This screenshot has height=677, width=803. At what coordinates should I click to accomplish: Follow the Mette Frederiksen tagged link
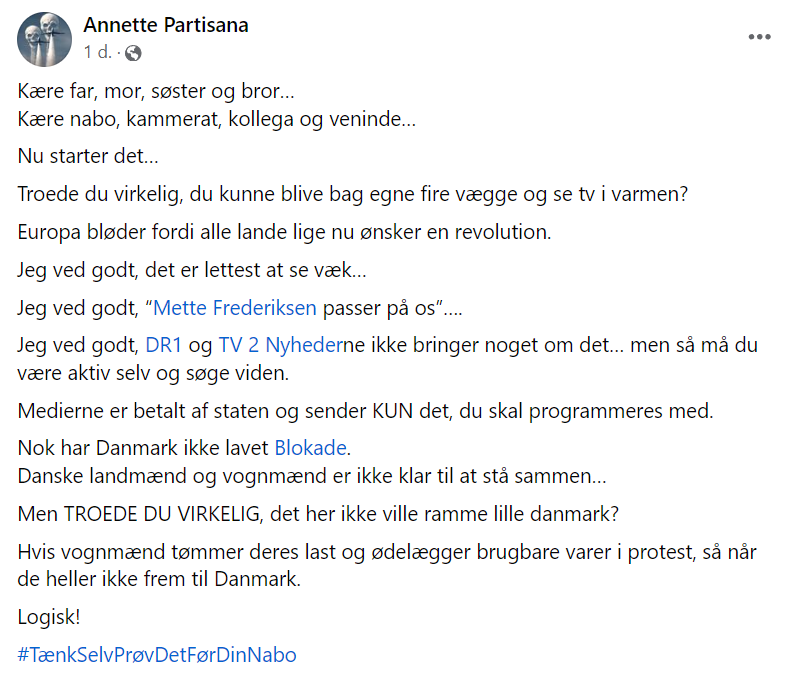[235, 308]
